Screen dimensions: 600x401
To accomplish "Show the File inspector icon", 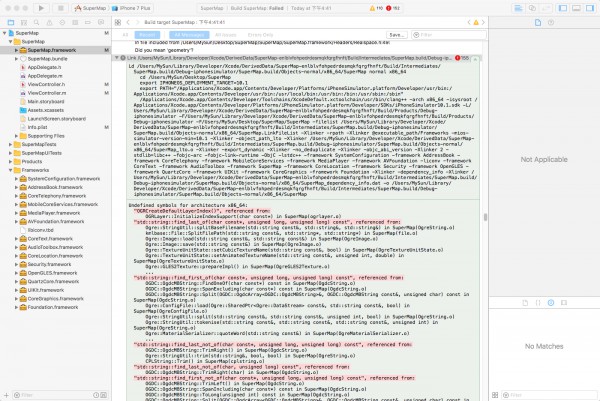I will [x=538, y=23].
